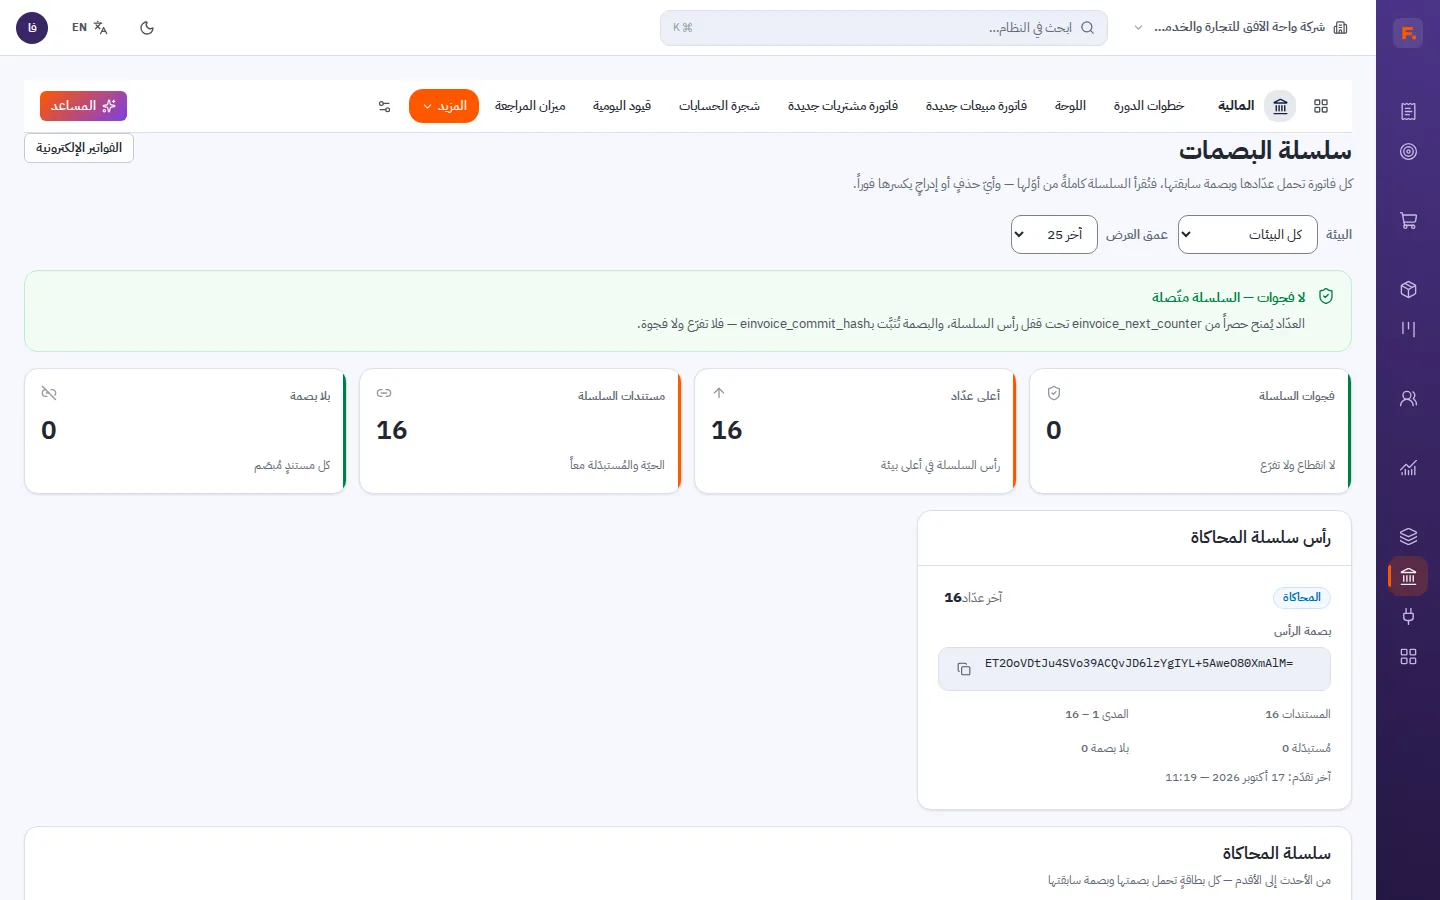Click the bank icon beside المالية
Screen dimensions: 1440x900
[1280, 106]
